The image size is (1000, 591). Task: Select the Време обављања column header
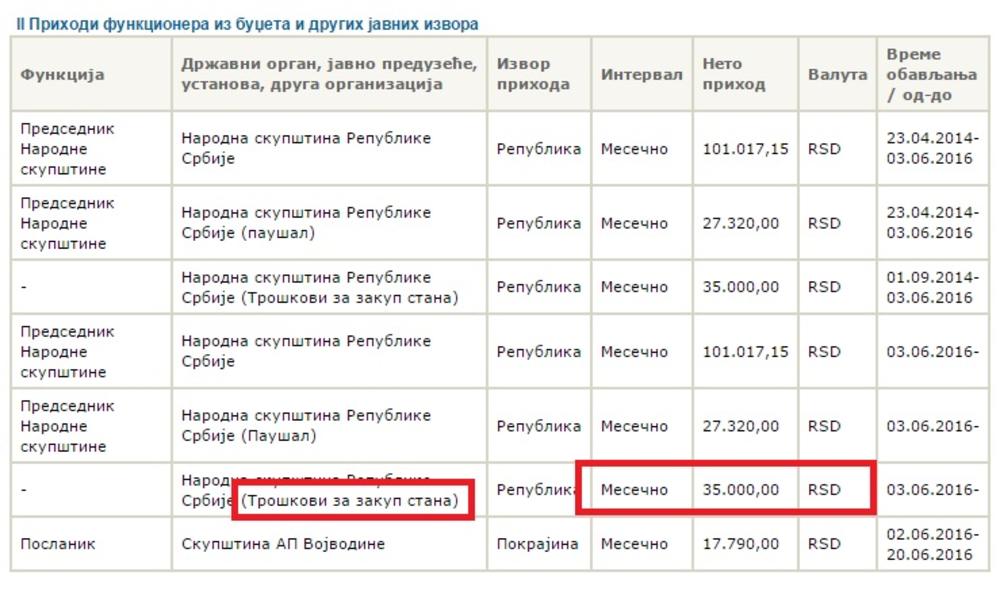(x=930, y=74)
